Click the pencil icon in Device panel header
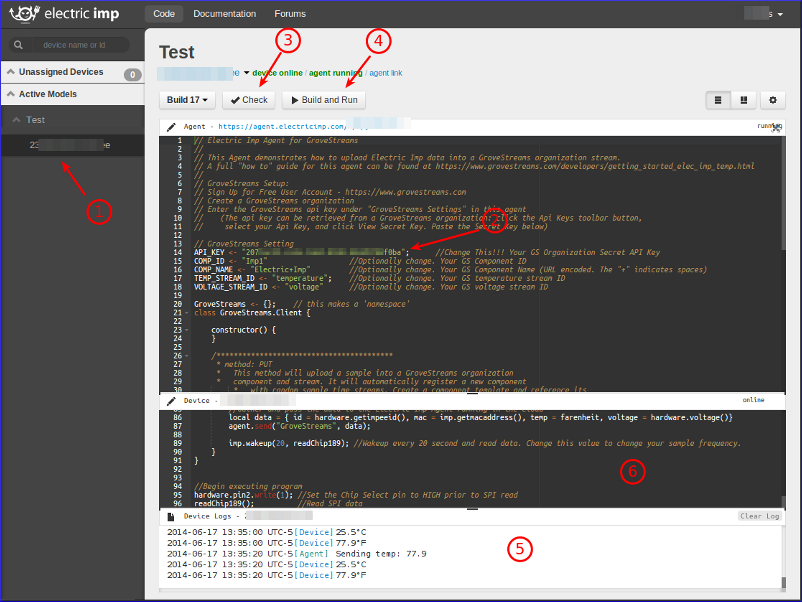This screenshot has width=802, height=602. coord(171,400)
